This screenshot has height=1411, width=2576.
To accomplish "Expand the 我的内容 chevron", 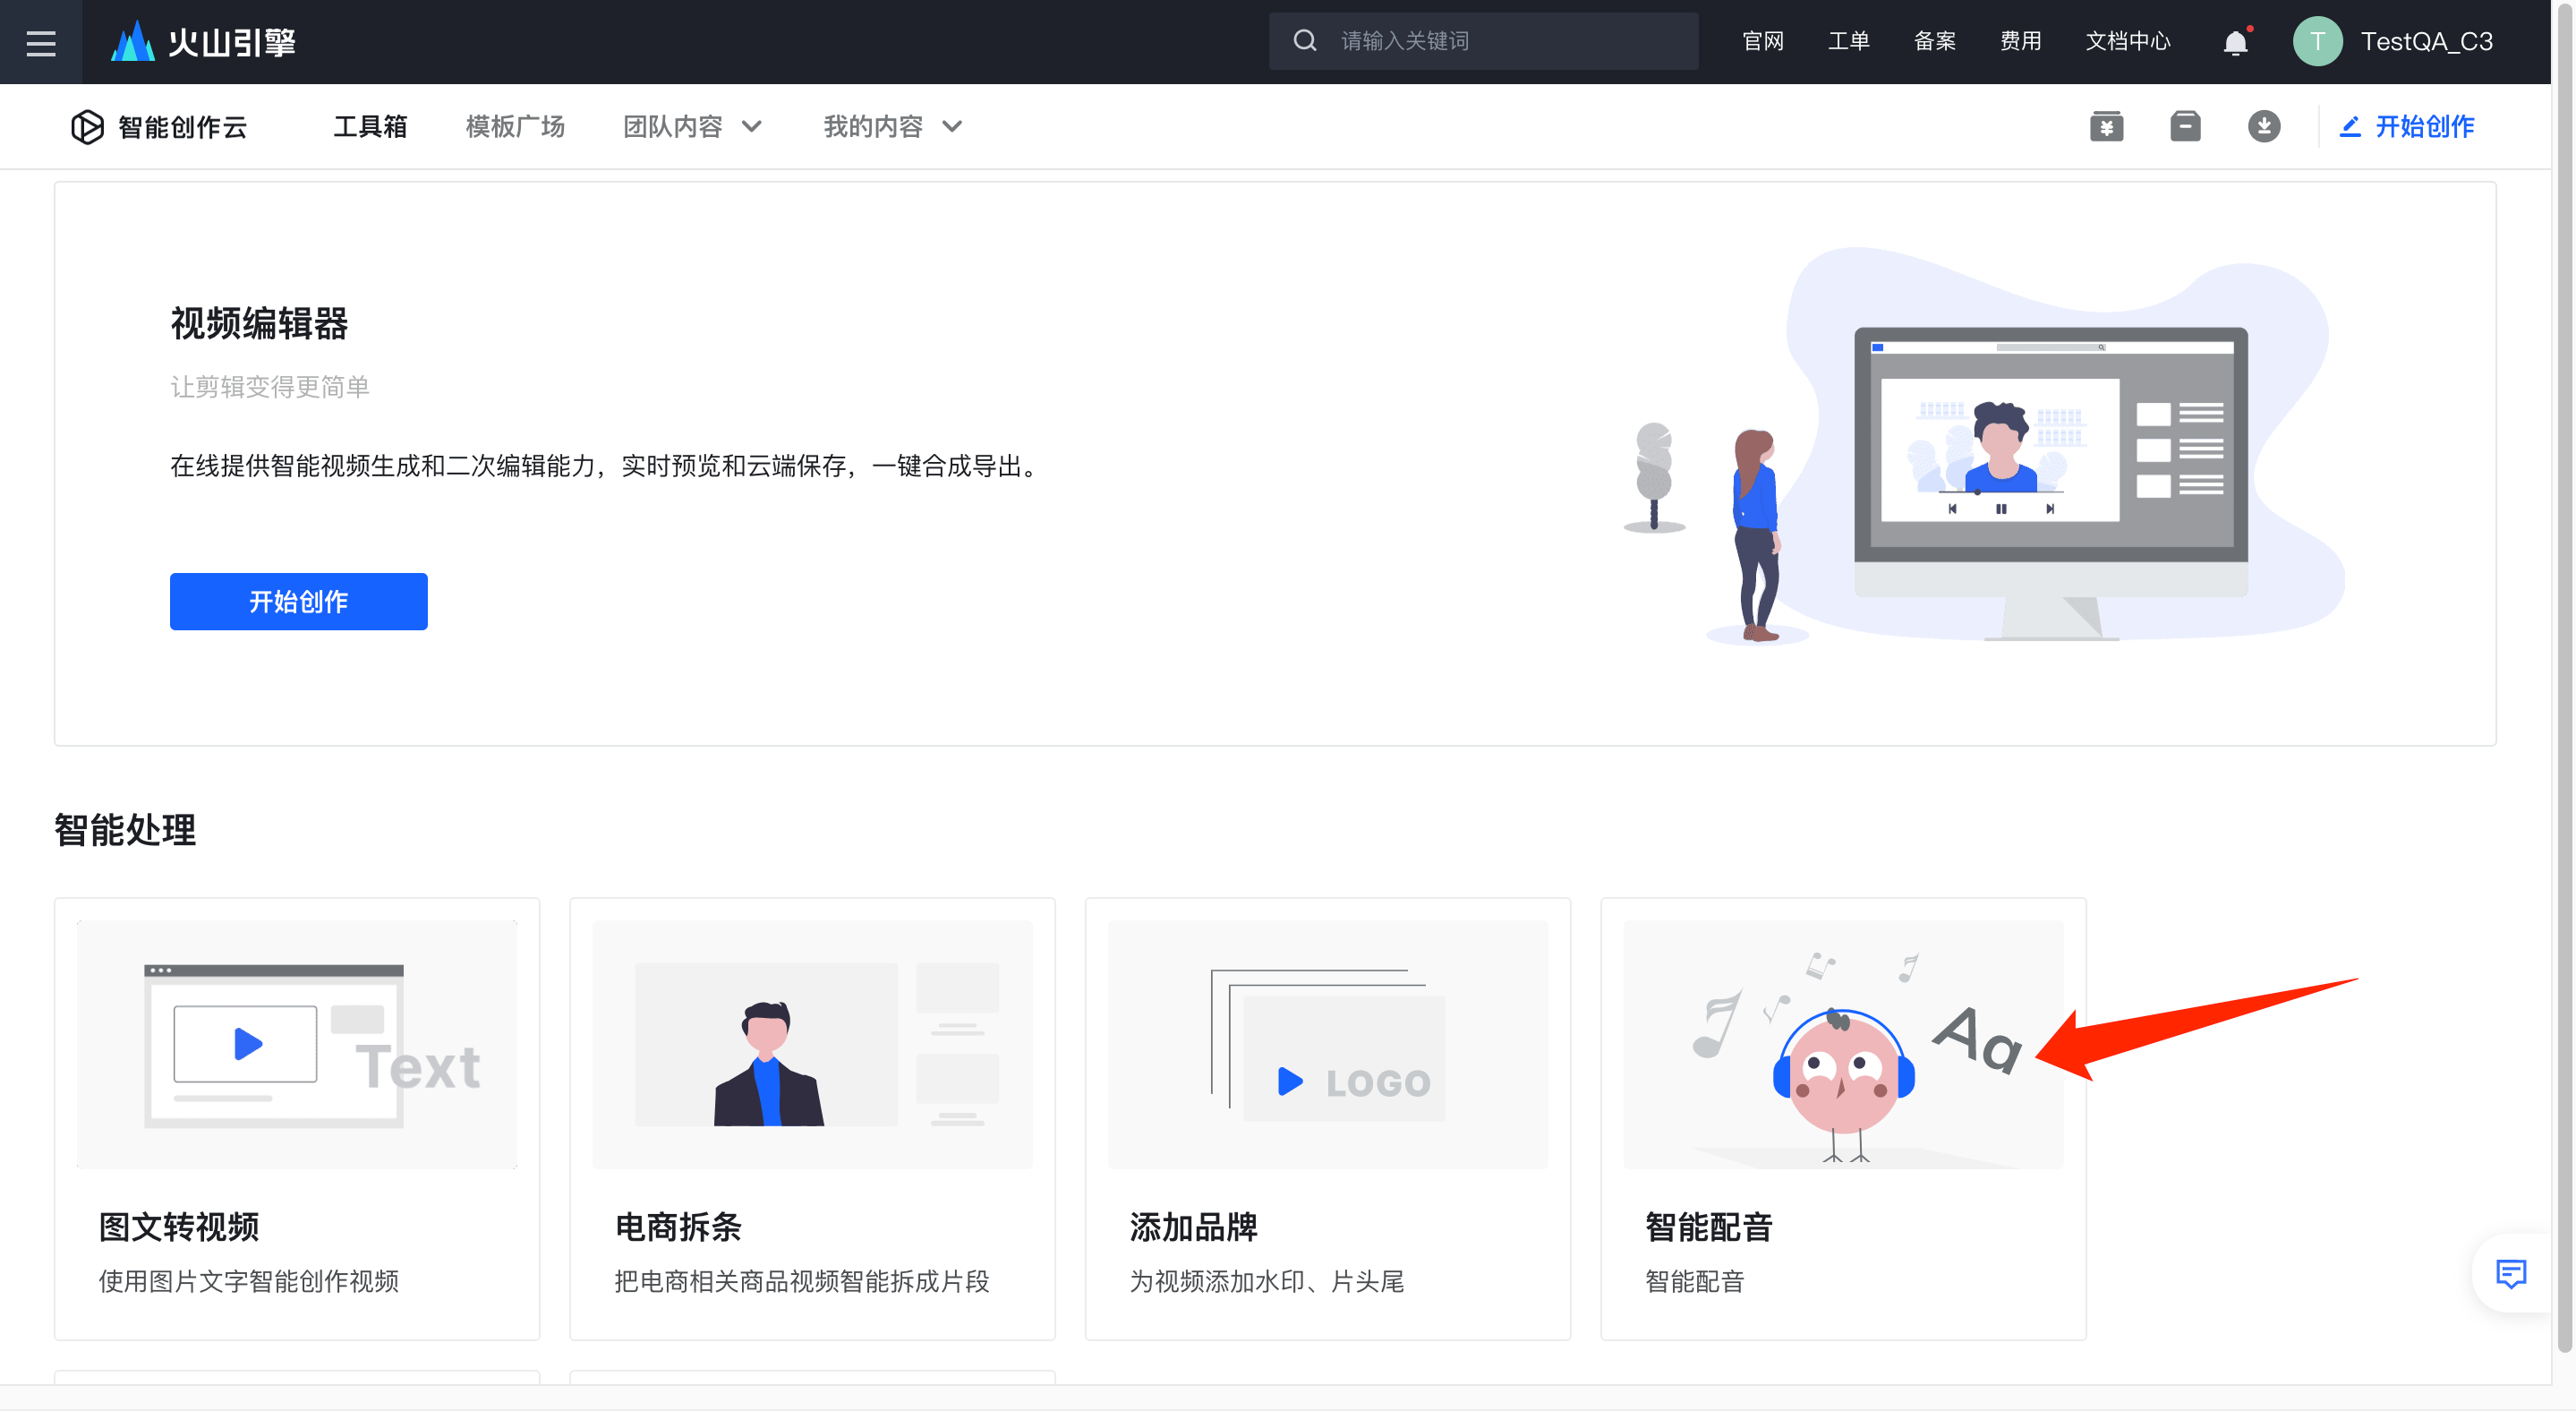I will pyautogui.click(x=952, y=127).
